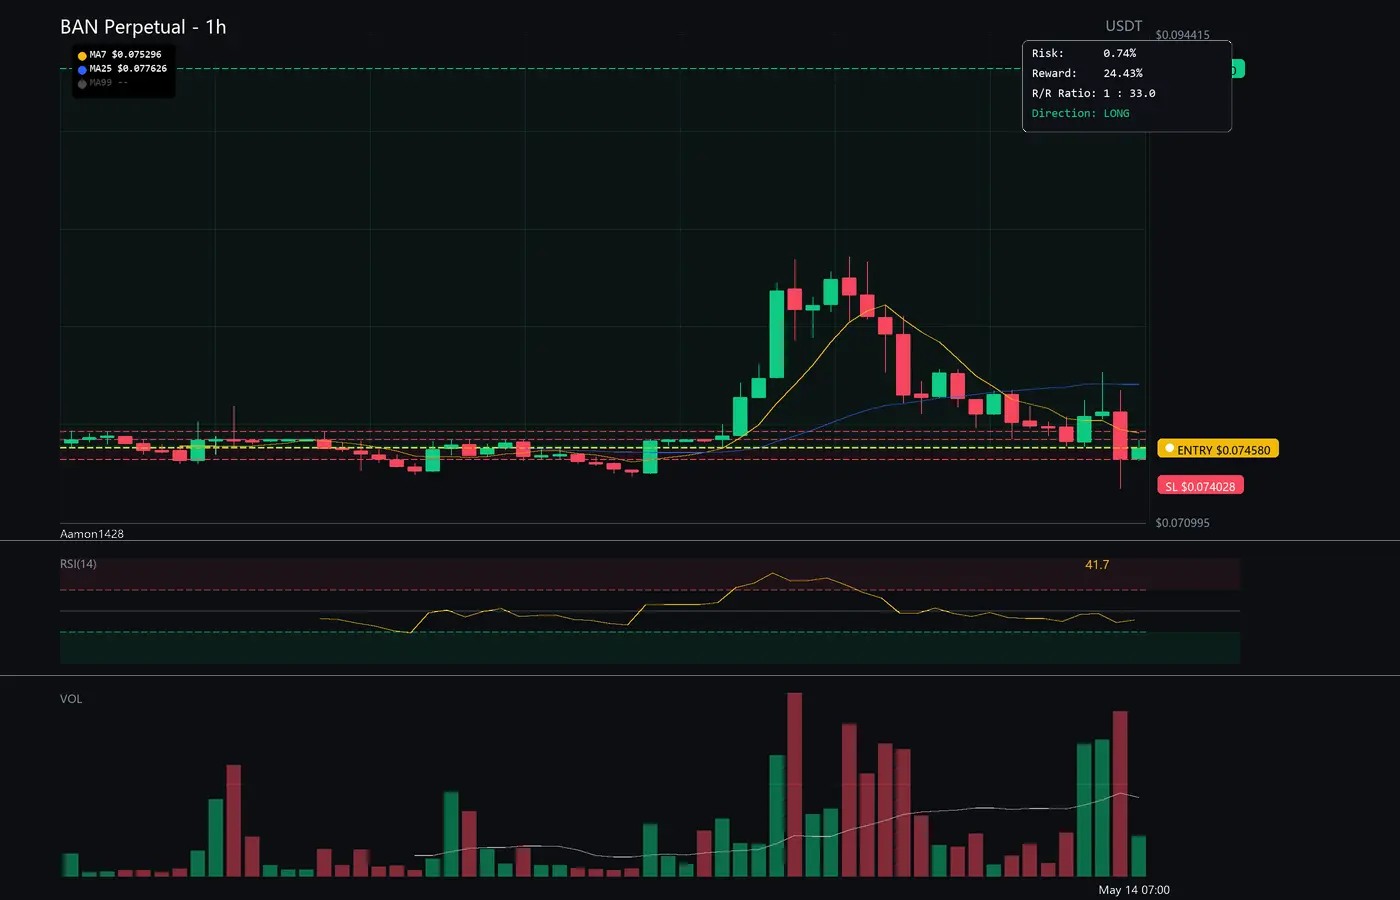
Task: Click the VOL panel label
Action: (x=71, y=699)
